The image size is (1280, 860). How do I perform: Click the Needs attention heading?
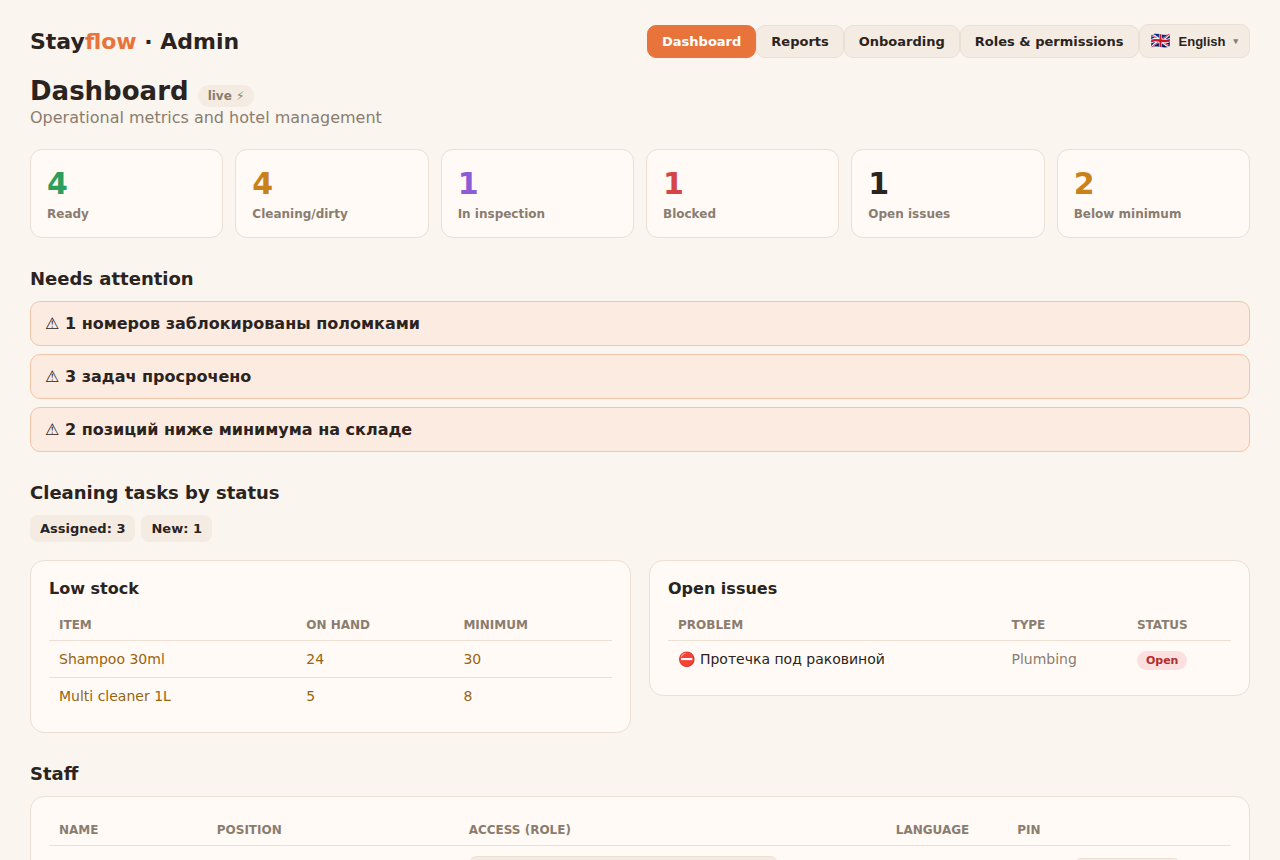[x=112, y=278]
